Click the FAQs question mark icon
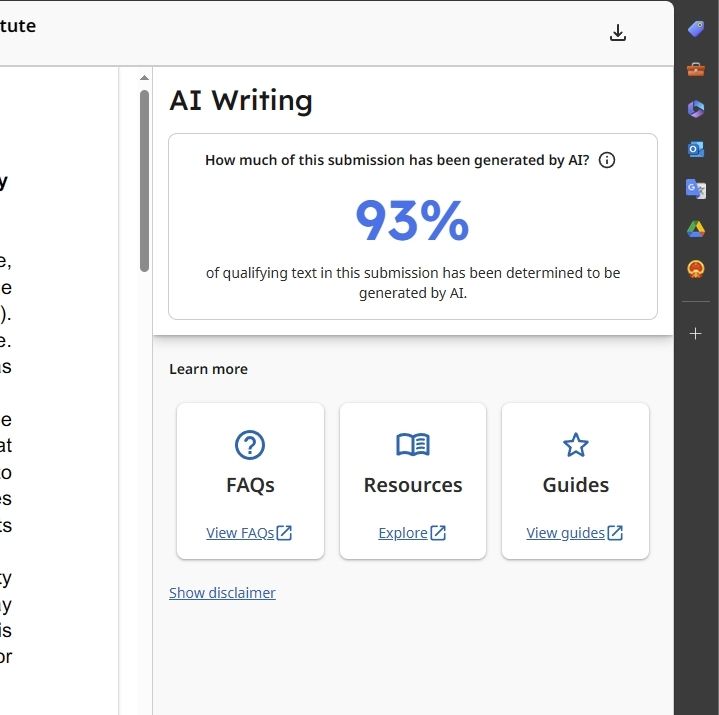The width and height of the screenshot is (719, 715). tap(250, 445)
